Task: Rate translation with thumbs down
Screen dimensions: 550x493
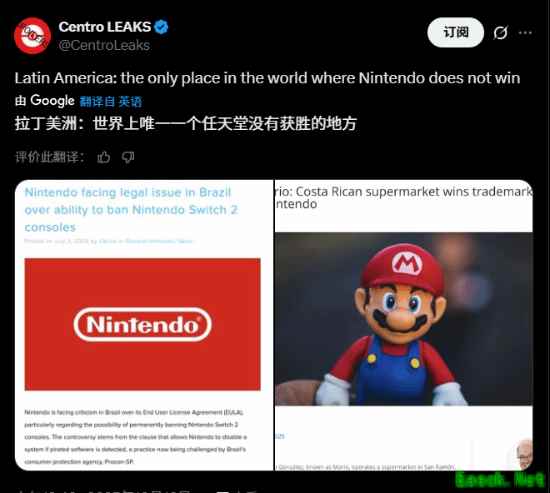Action: 128,157
